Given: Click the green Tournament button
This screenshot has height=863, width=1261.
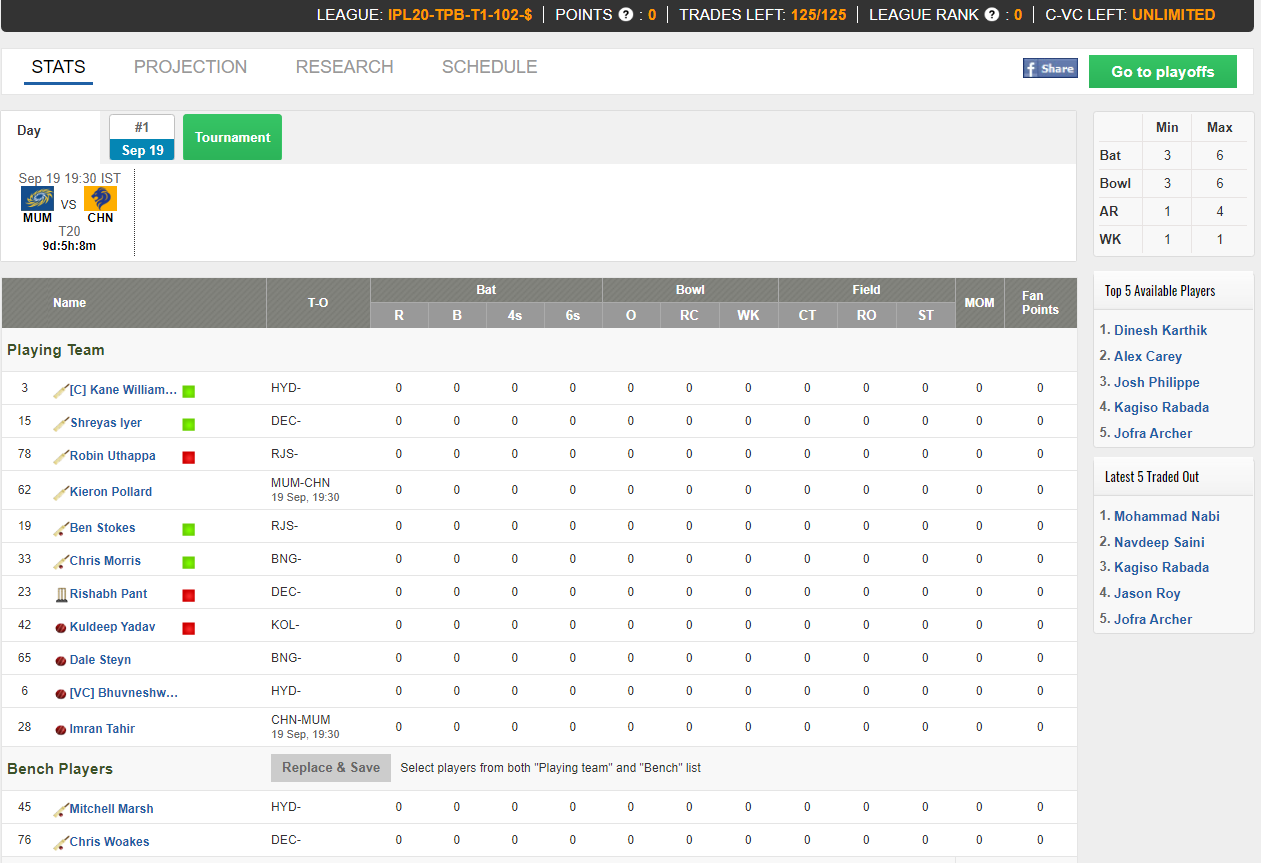Looking at the screenshot, I should (x=233, y=137).
